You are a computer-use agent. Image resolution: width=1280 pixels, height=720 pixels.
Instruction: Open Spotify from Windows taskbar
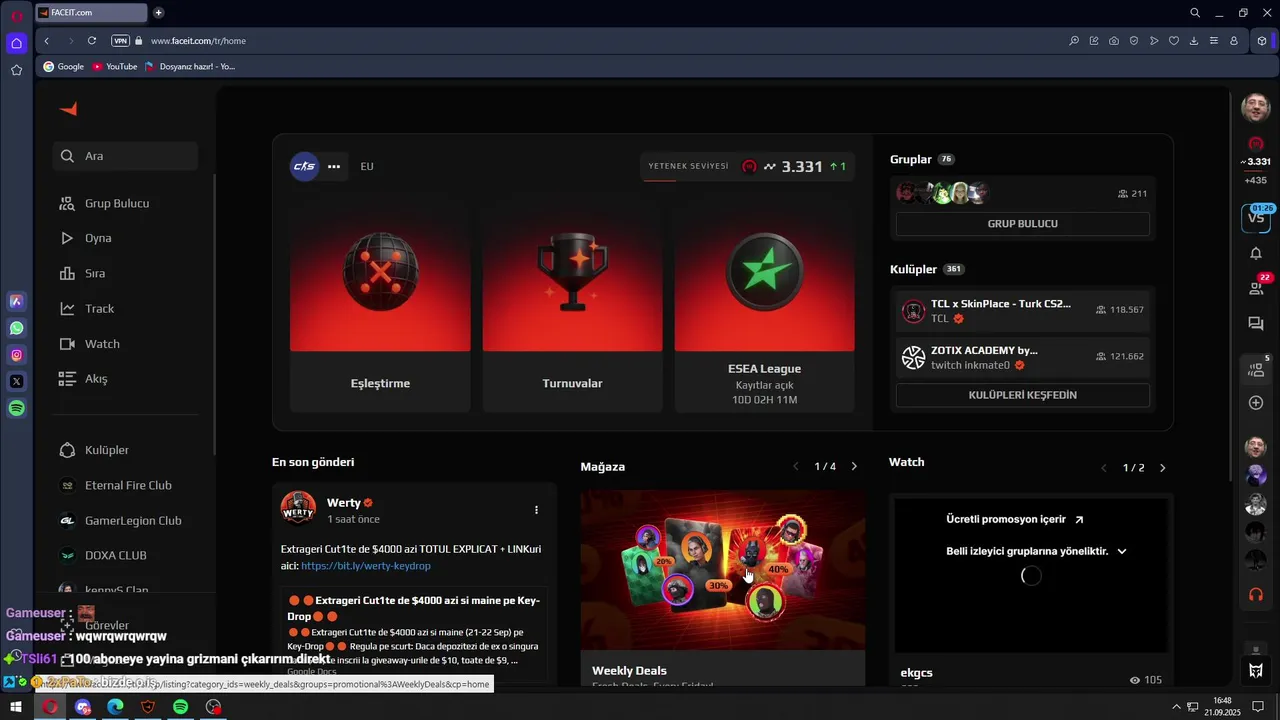point(180,707)
